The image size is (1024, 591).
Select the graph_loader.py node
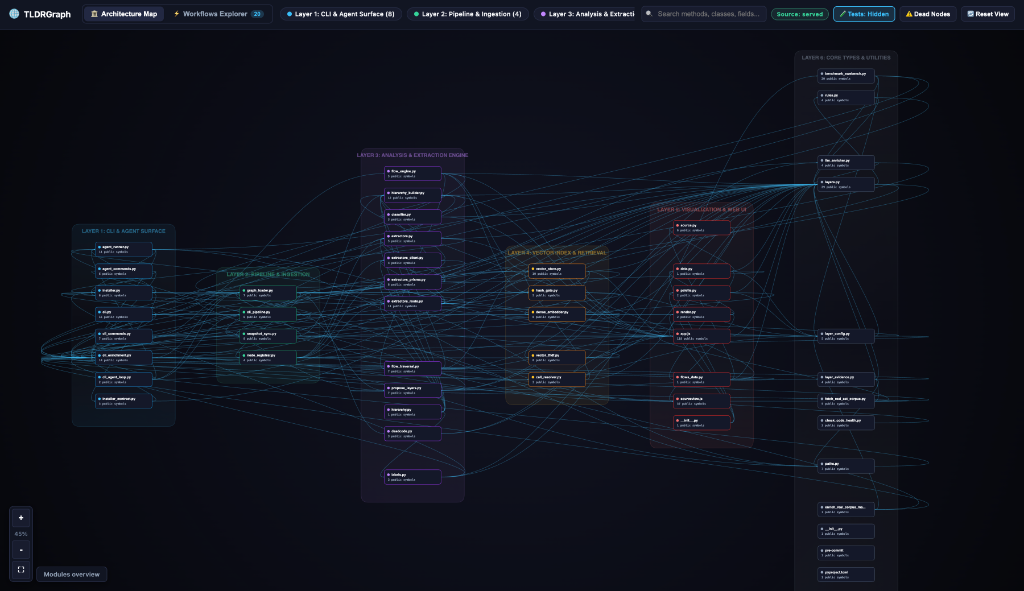coord(268,293)
